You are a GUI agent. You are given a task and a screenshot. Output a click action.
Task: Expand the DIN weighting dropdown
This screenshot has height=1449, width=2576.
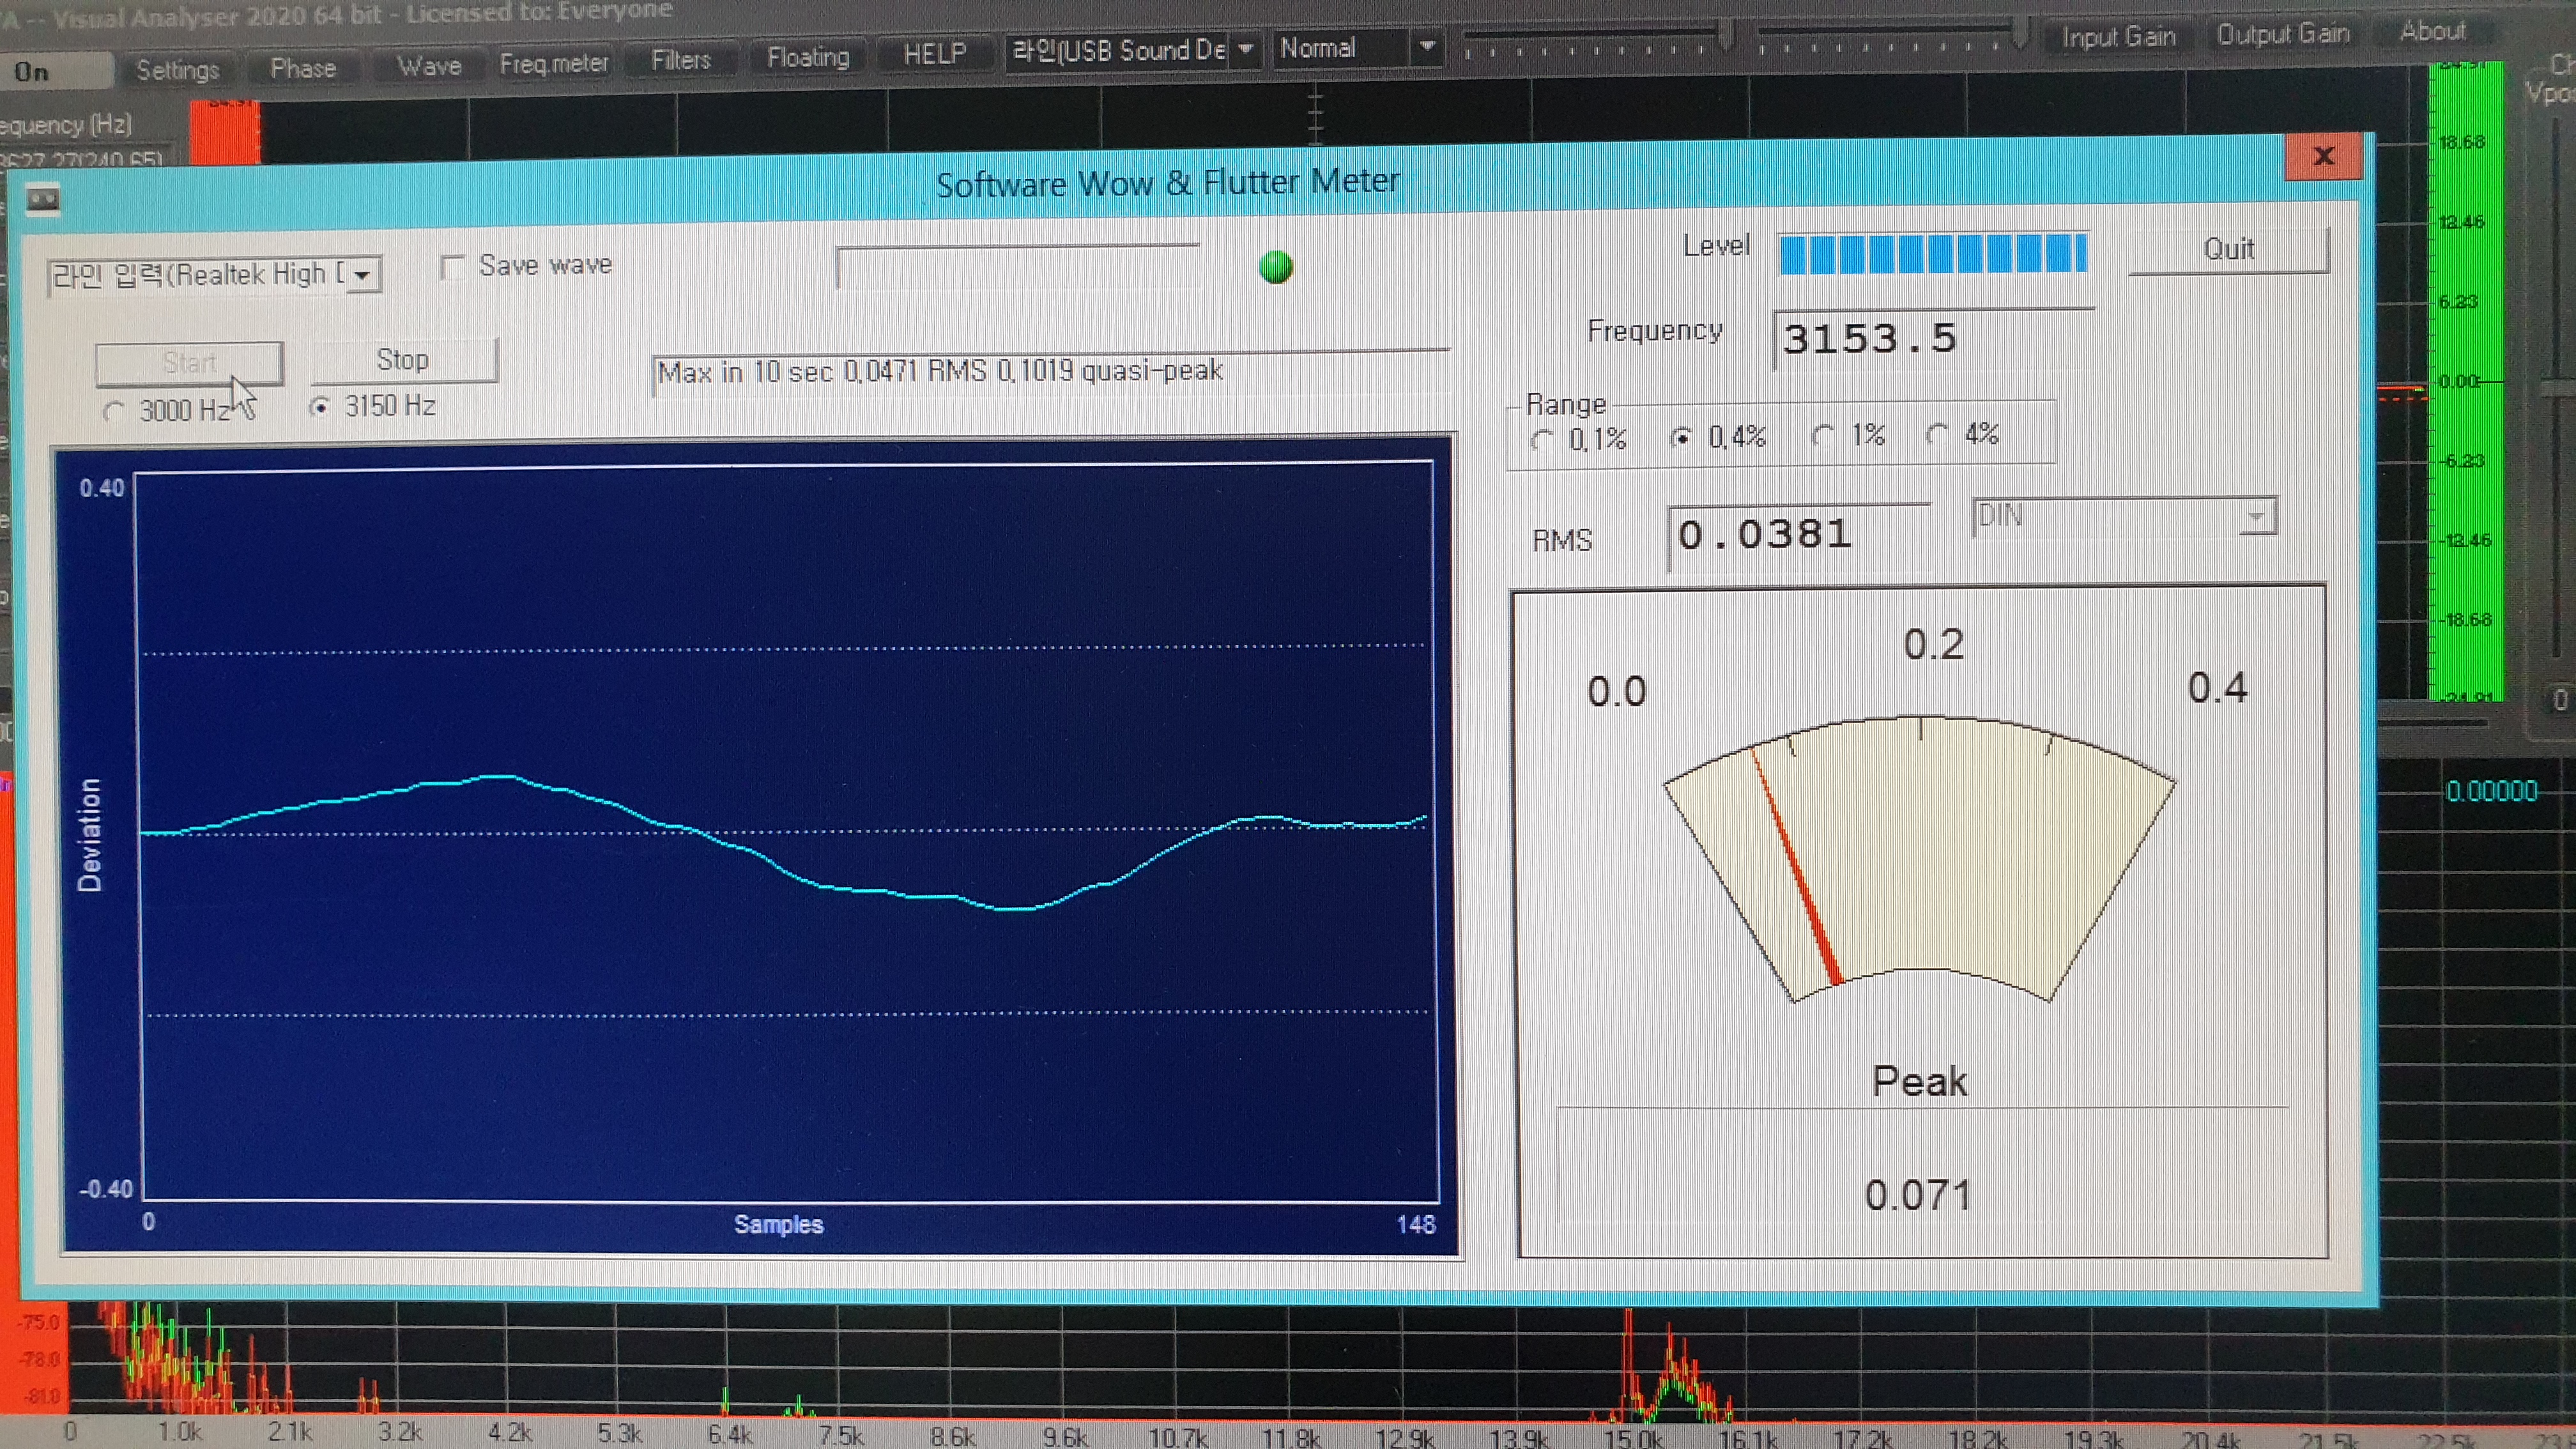point(2256,517)
